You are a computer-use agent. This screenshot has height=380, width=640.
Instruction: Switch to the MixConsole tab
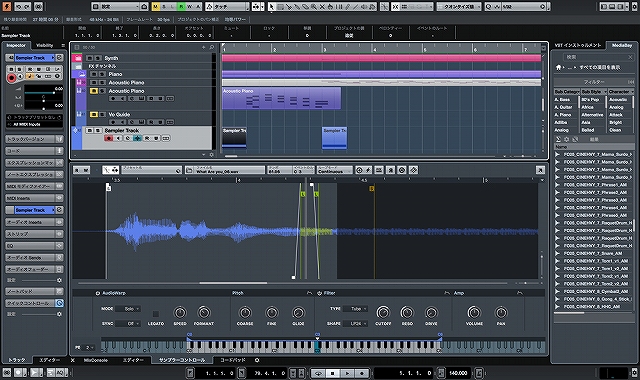click(96, 360)
